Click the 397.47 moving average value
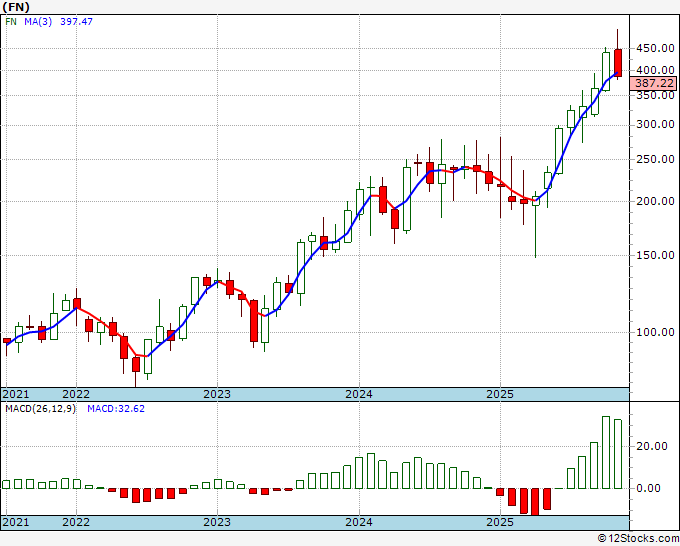 (x=76, y=22)
